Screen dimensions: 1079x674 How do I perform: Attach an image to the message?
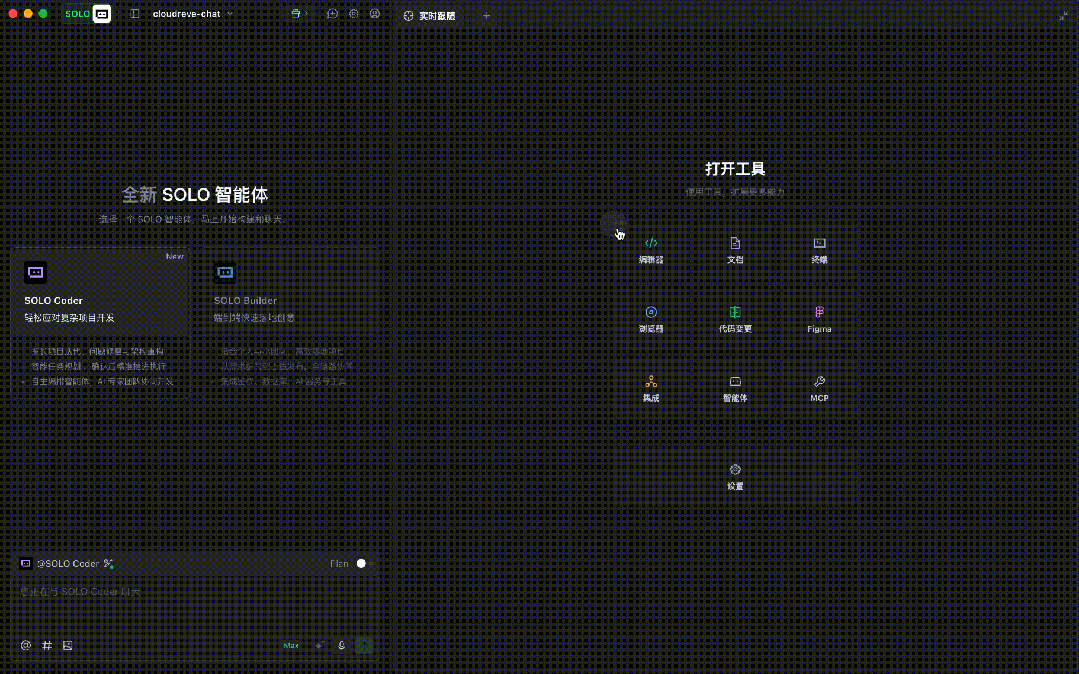coord(67,645)
